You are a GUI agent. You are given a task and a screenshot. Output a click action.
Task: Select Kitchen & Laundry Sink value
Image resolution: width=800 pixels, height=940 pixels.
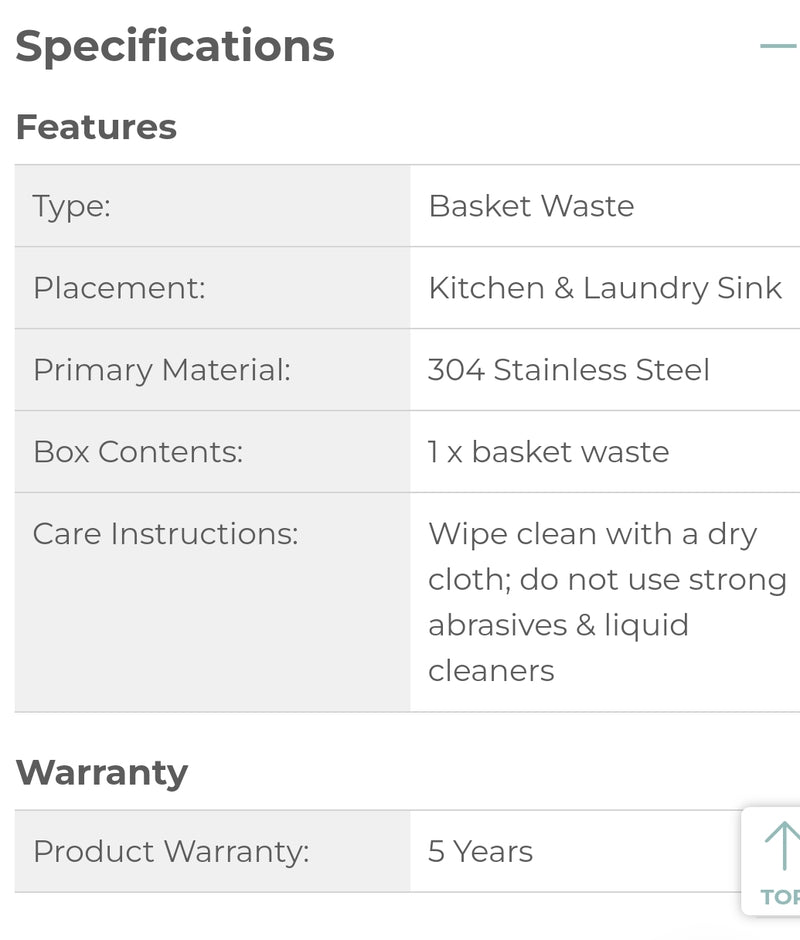pos(604,288)
